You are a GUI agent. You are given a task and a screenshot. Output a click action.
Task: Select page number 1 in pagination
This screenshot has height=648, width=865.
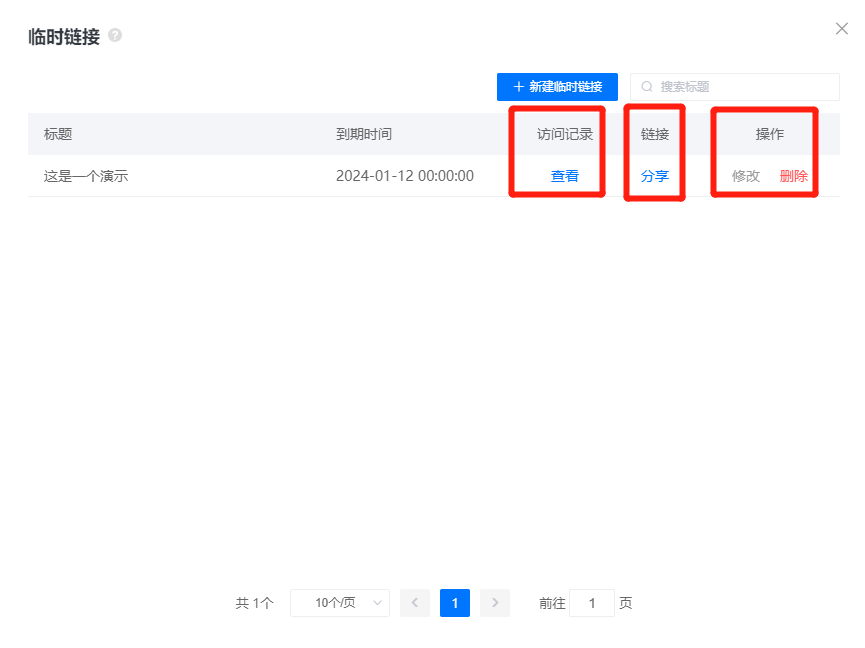coord(455,603)
